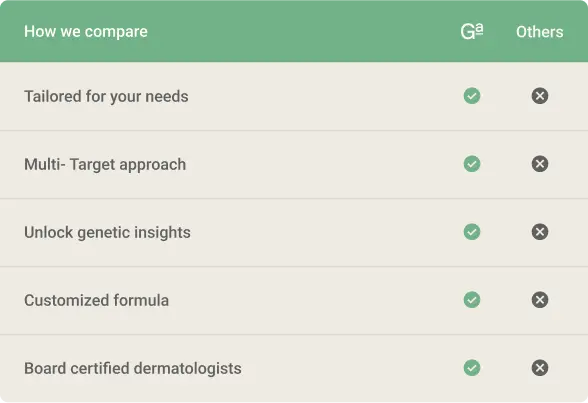Click green checkmark for Multi- Target approach
588x403 pixels.
pos(472,164)
